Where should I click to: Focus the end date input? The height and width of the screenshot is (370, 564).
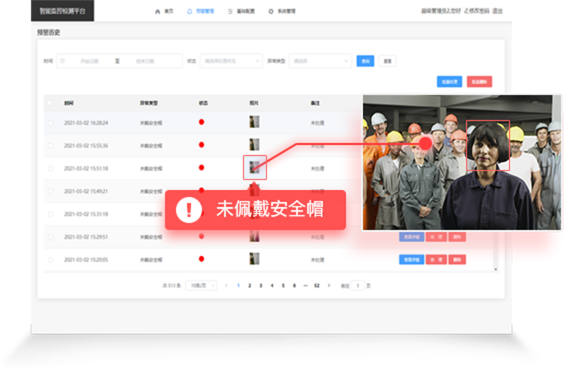(145, 61)
